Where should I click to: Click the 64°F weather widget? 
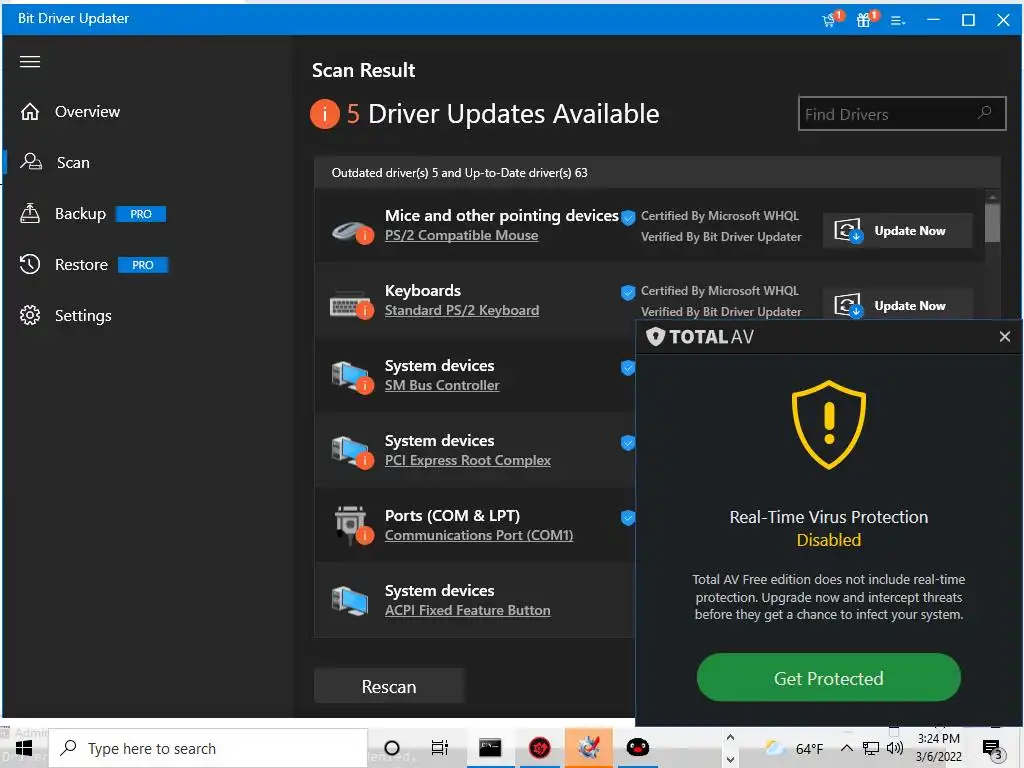[795, 748]
